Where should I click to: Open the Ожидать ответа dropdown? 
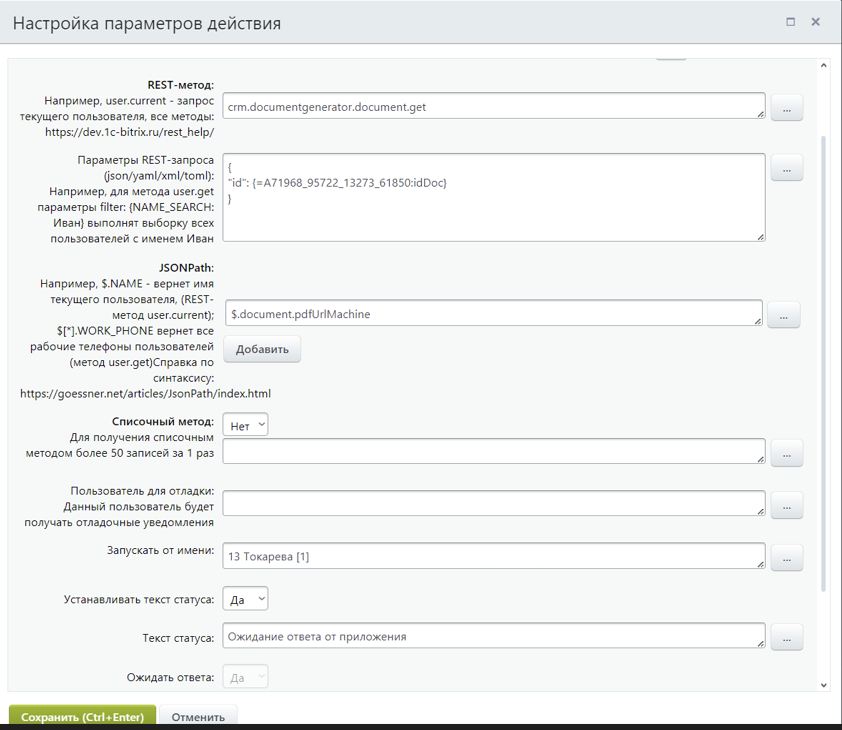[245, 677]
